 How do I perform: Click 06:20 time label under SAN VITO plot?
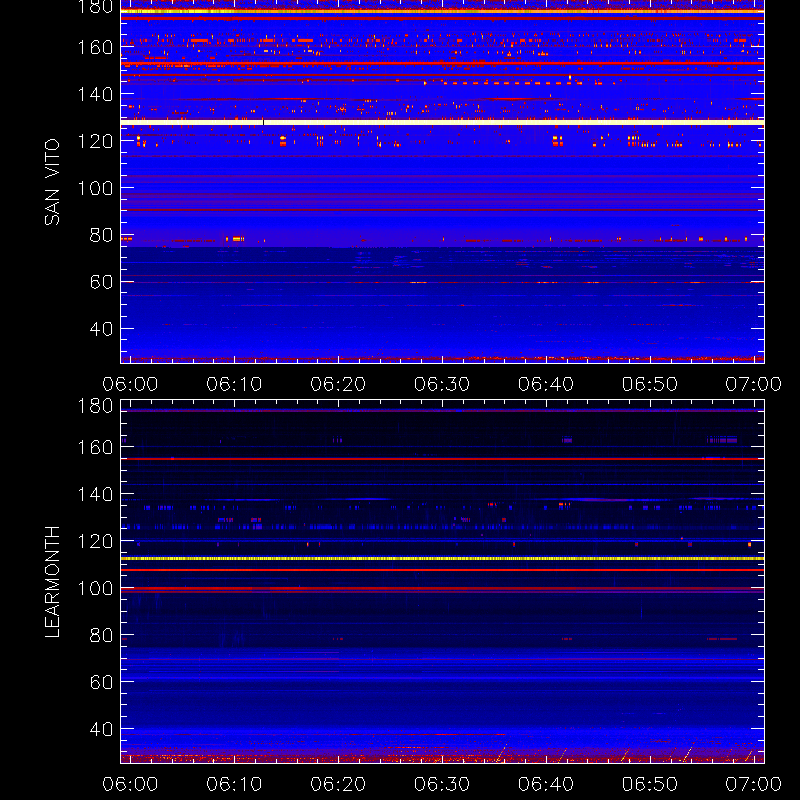tap(338, 384)
